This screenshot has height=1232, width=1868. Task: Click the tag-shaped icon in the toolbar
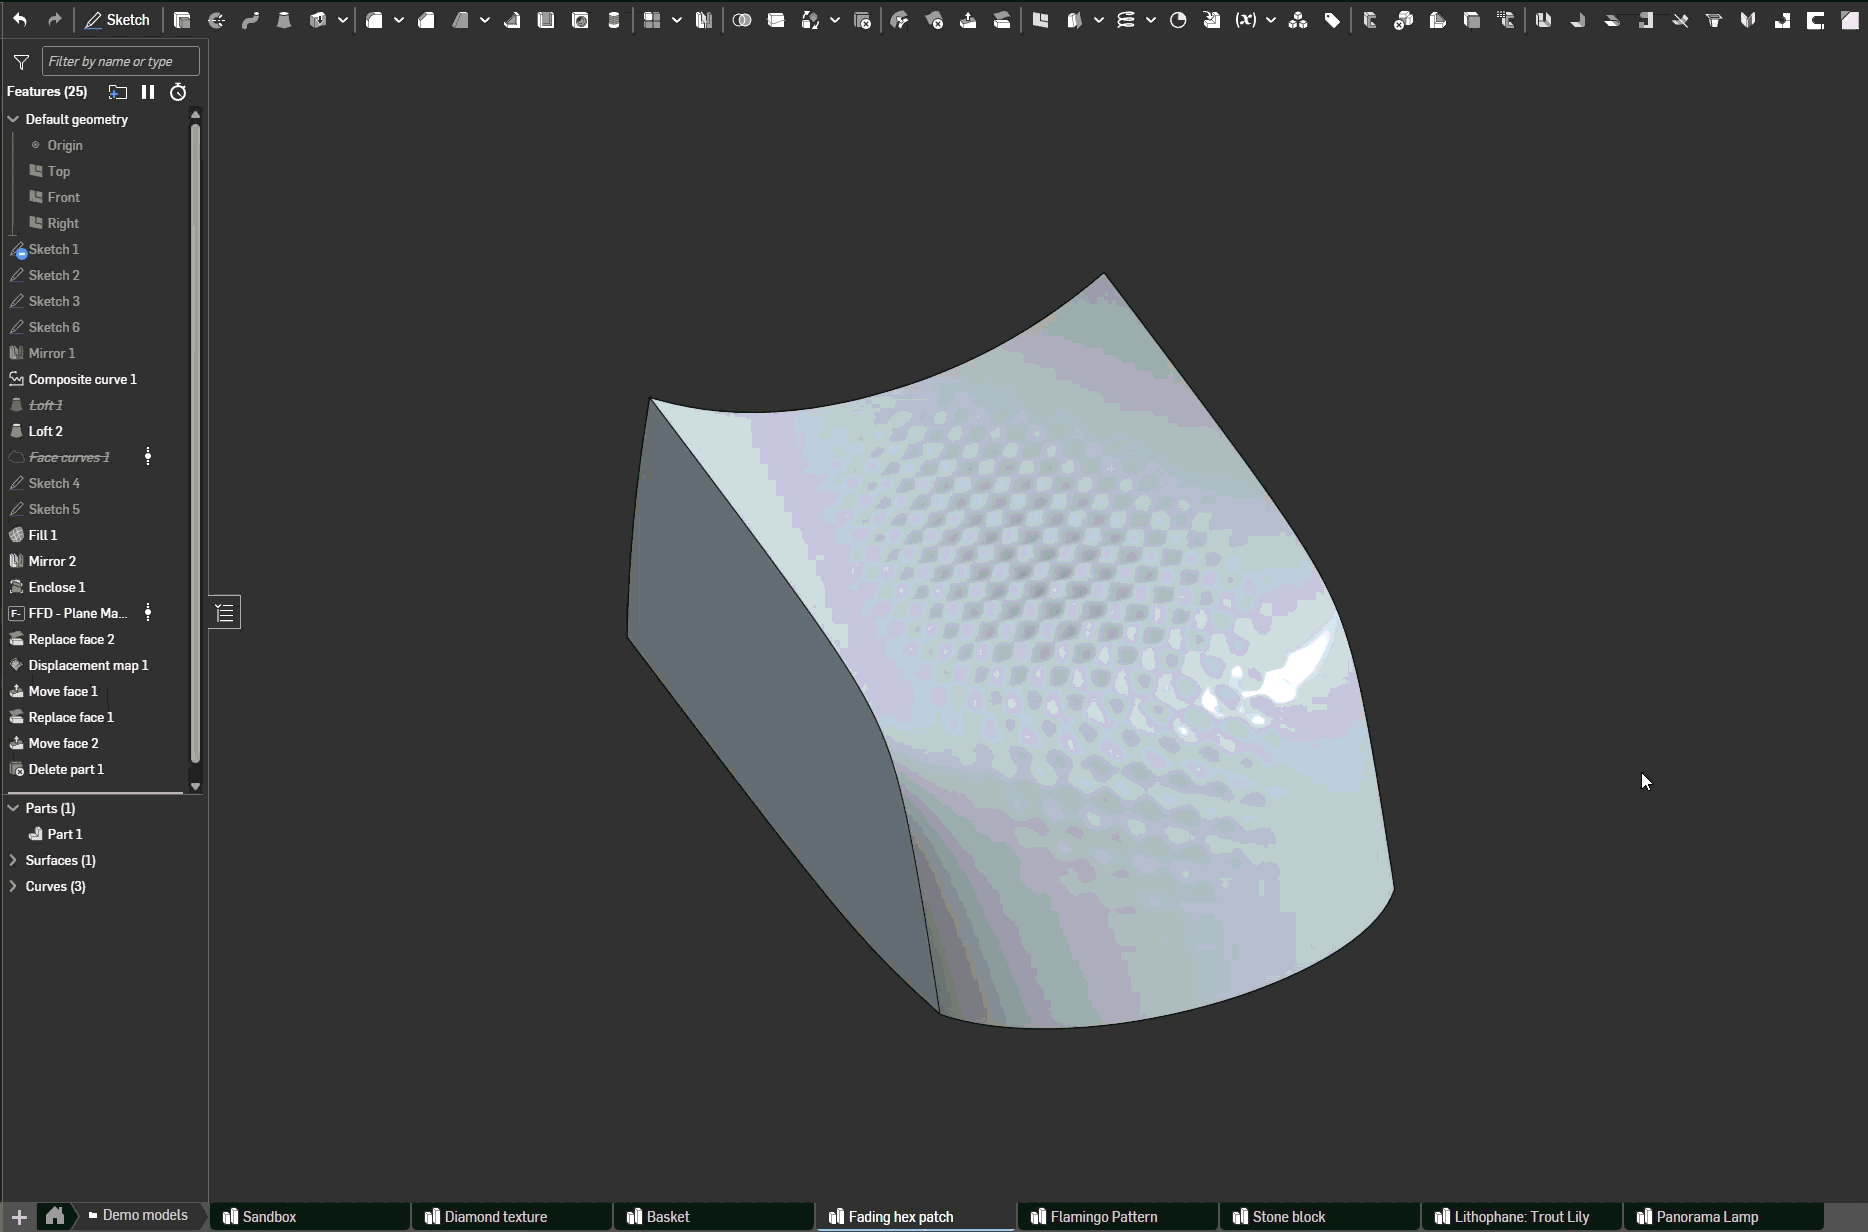tap(1332, 20)
